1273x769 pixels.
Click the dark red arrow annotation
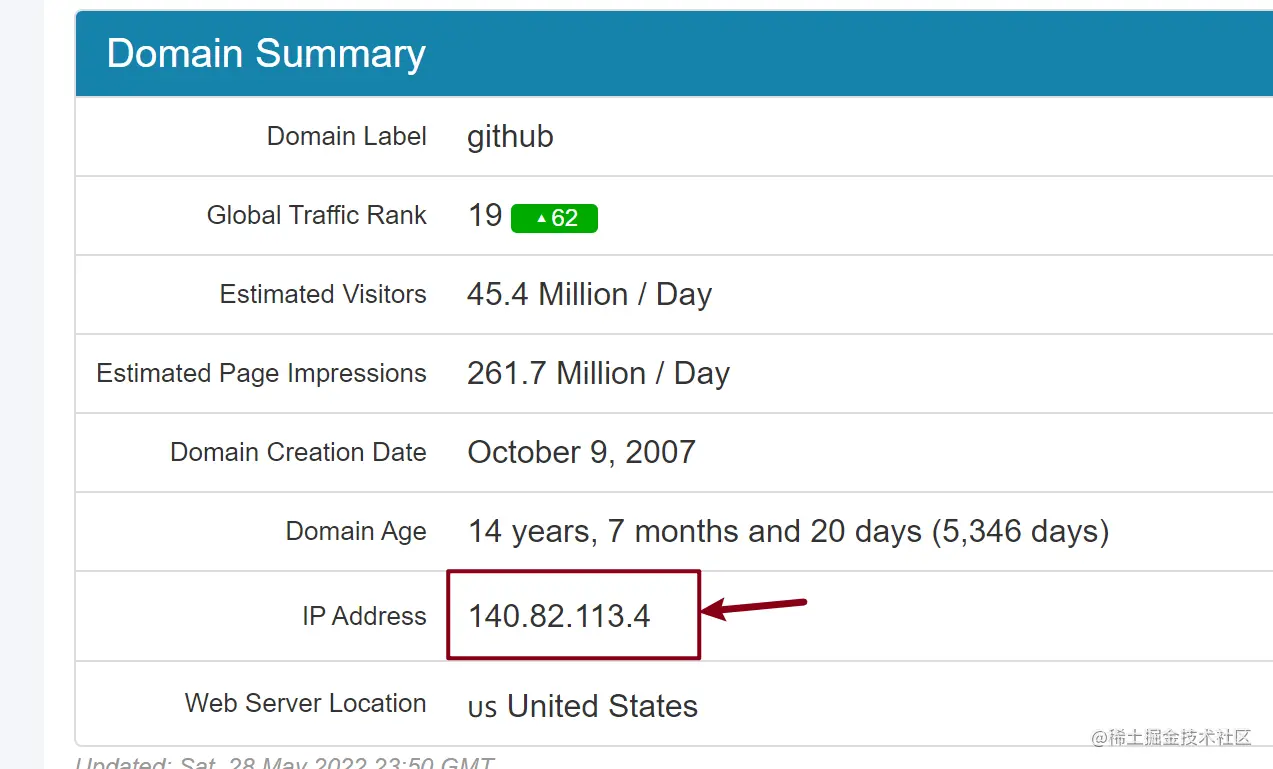(x=755, y=606)
